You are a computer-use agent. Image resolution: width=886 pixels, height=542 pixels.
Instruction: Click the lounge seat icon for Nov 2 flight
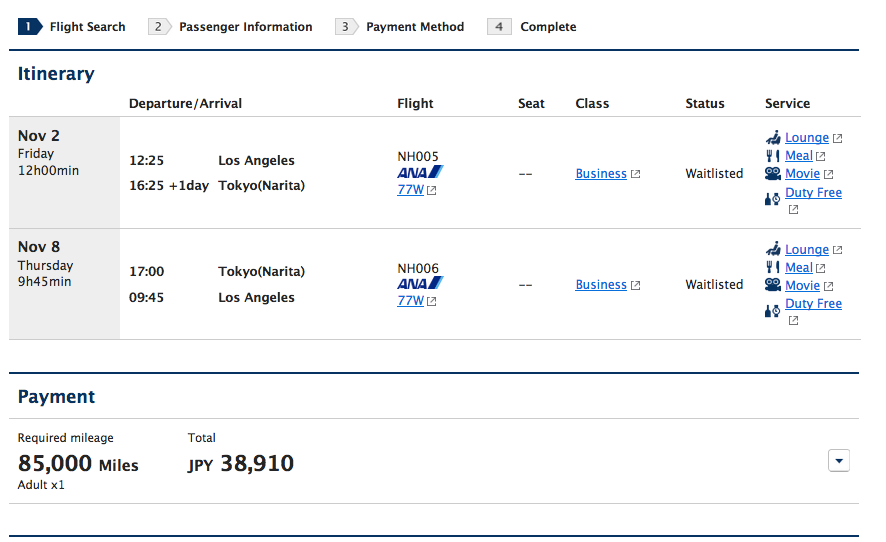(x=773, y=138)
